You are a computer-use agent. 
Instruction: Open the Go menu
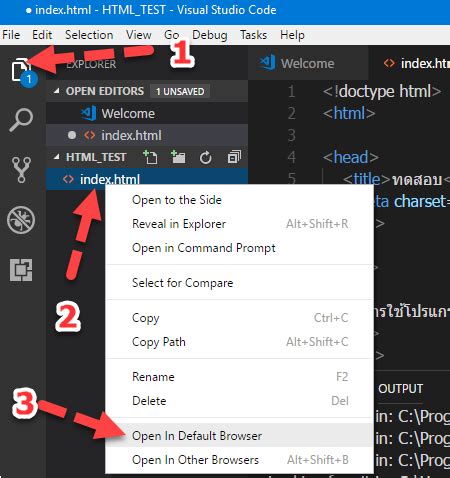[172, 35]
